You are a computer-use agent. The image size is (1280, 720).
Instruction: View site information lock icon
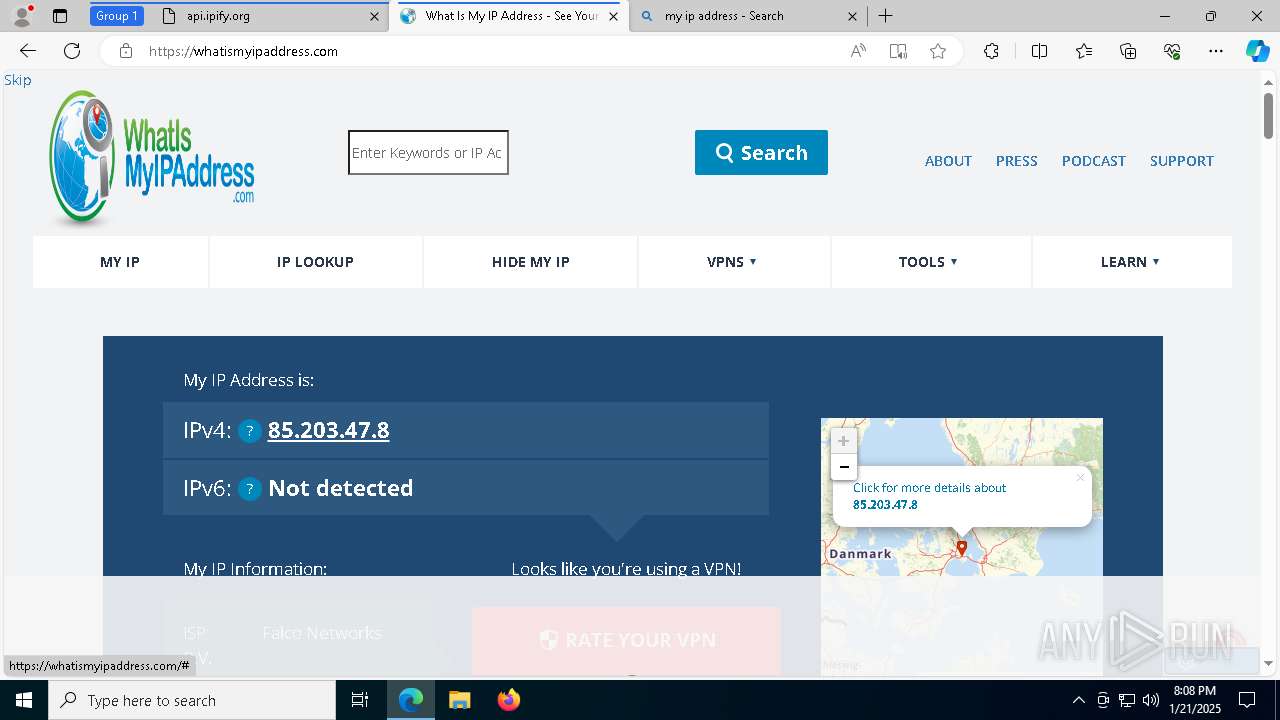[125, 51]
